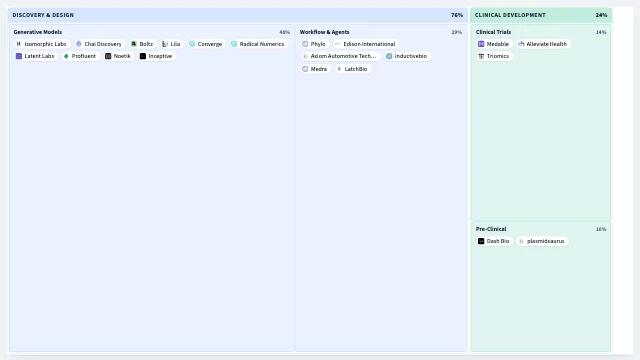Image resolution: width=640 pixels, height=360 pixels.
Task: Select the plasmidsaurus company chip
Action: click(542, 241)
